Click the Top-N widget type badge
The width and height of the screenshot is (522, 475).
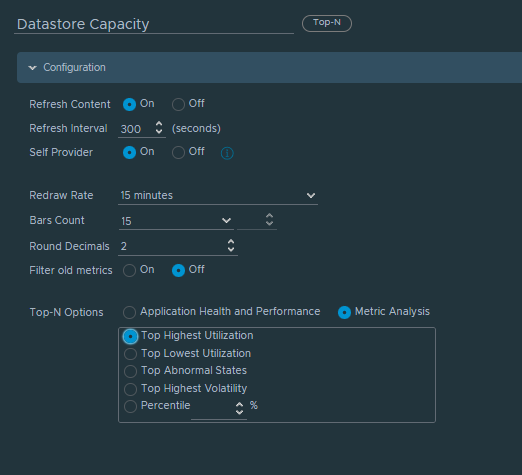point(327,23)
